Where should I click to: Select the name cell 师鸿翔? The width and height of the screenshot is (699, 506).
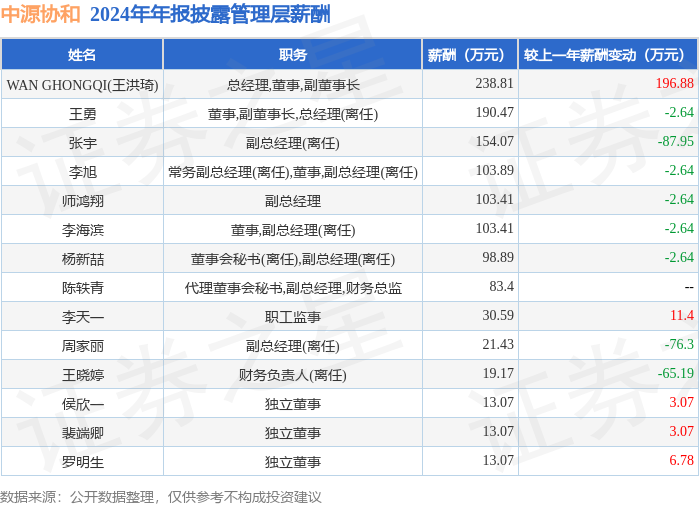pyautogui.click(x=82, y=201)
